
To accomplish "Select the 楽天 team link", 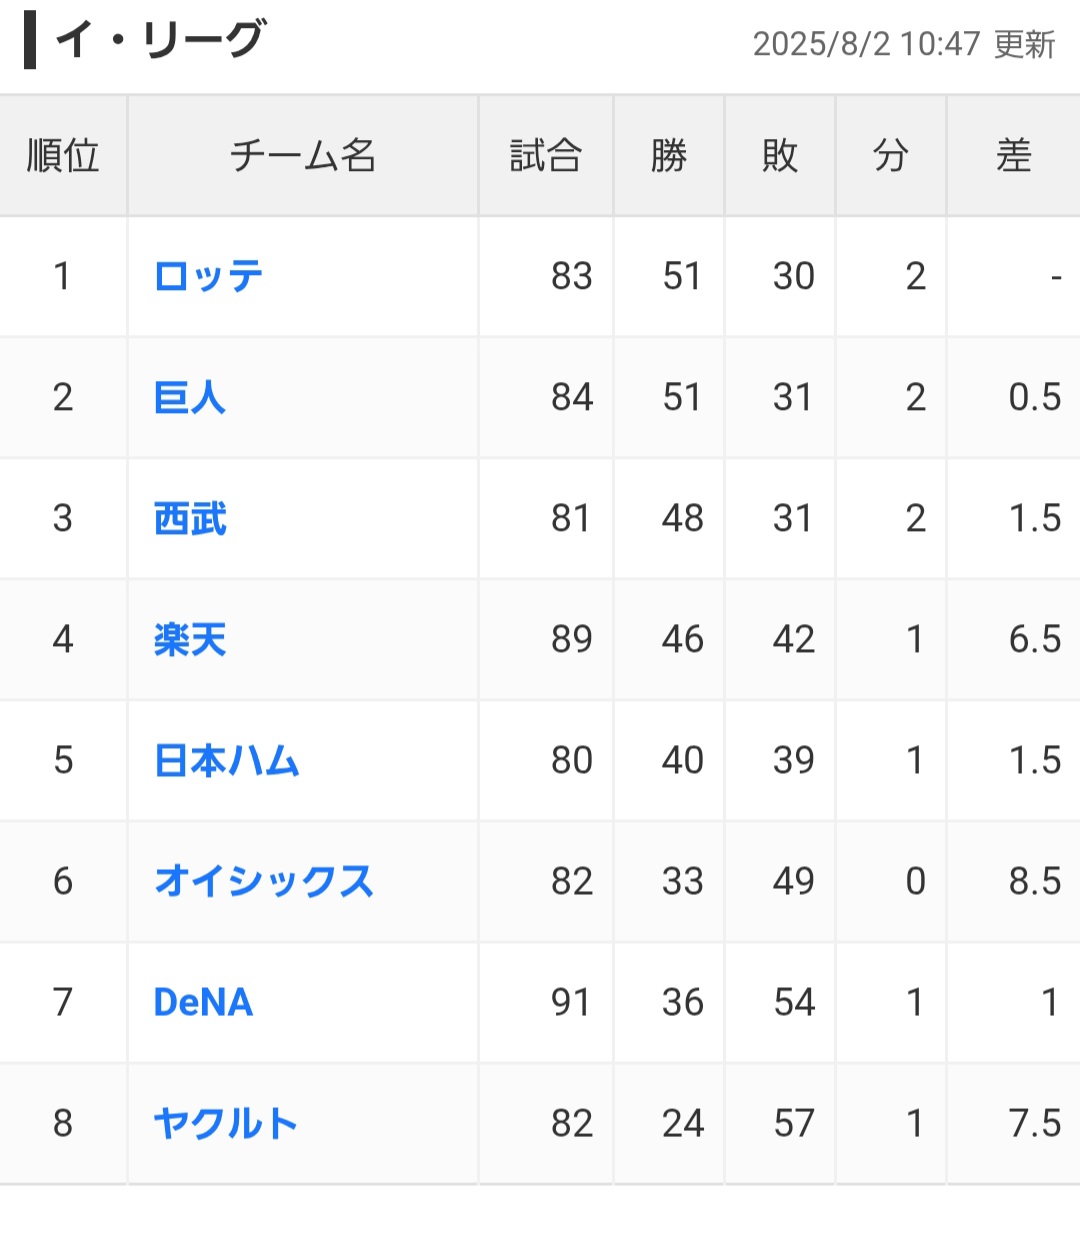I will point(190,639).
